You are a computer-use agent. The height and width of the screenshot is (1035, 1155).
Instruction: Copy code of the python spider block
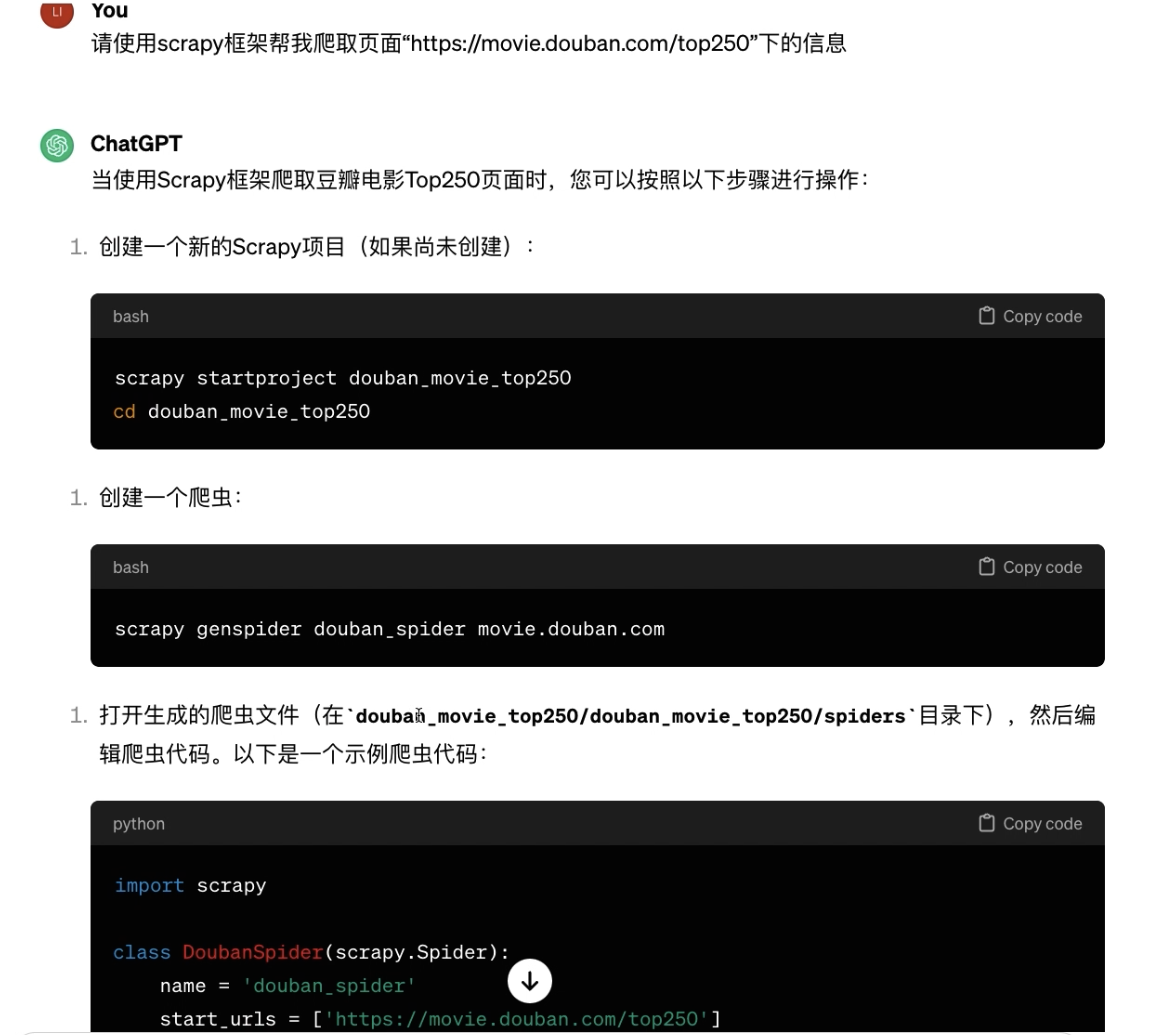1030,824
